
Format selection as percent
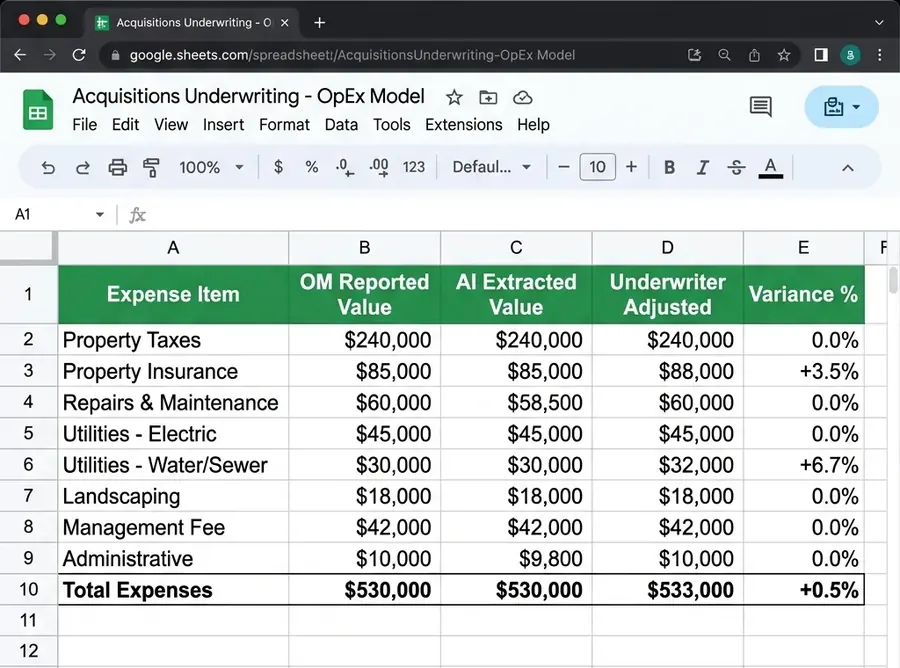click(312, 167)
